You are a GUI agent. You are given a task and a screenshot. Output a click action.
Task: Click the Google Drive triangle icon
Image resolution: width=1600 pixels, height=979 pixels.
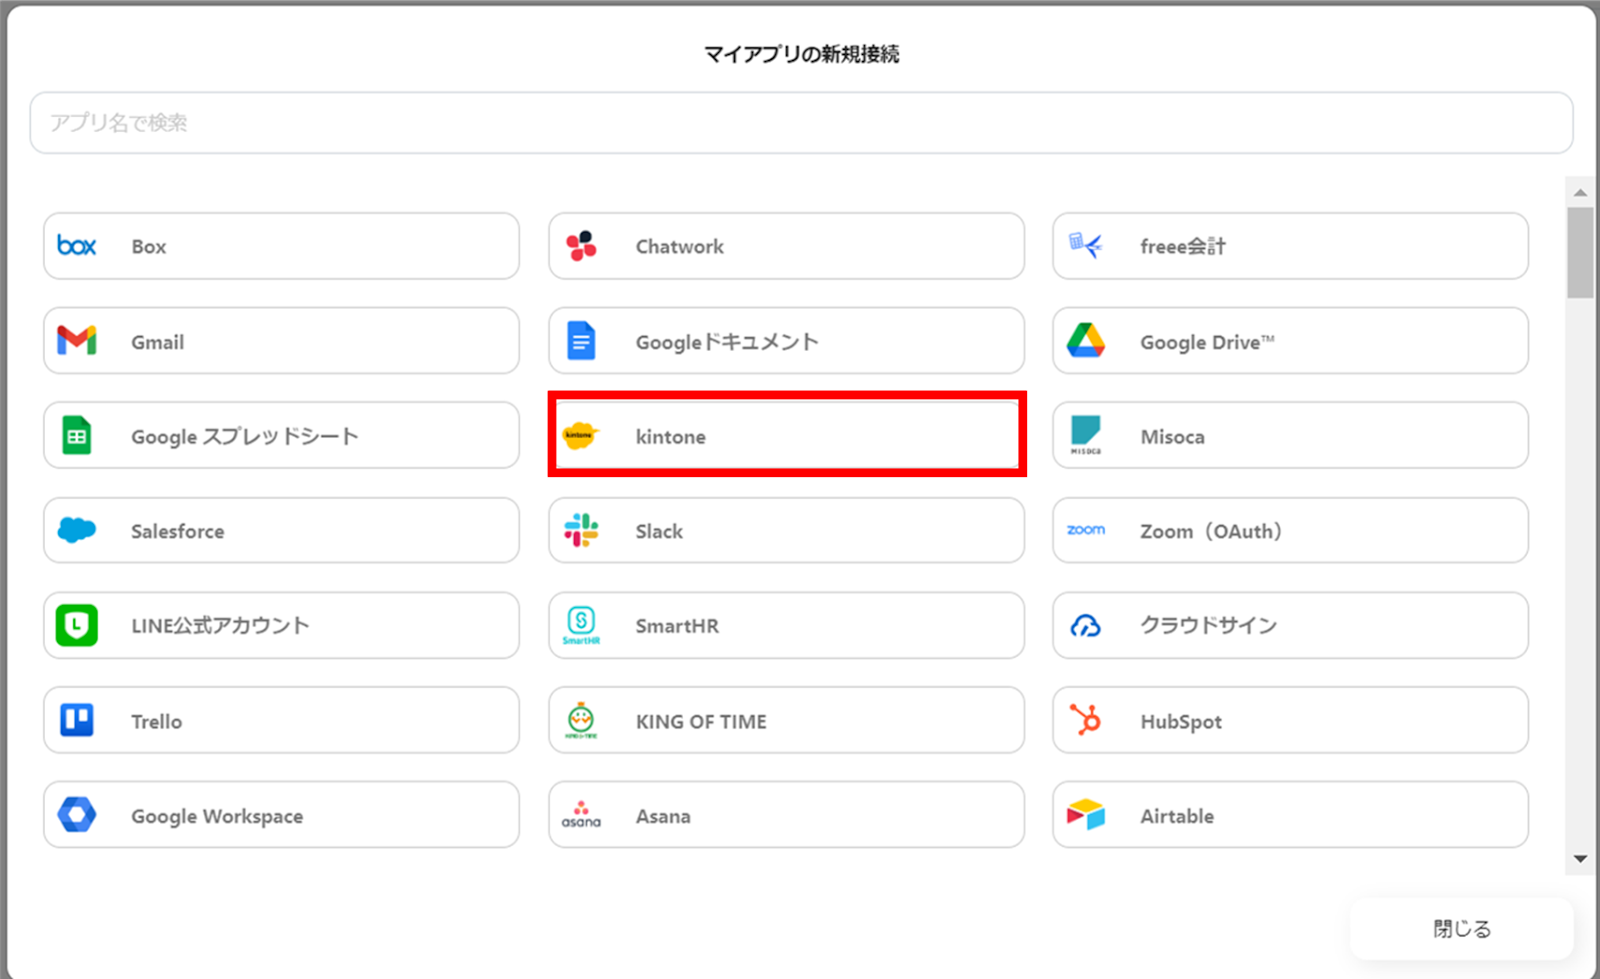(x=1085, y=341)
